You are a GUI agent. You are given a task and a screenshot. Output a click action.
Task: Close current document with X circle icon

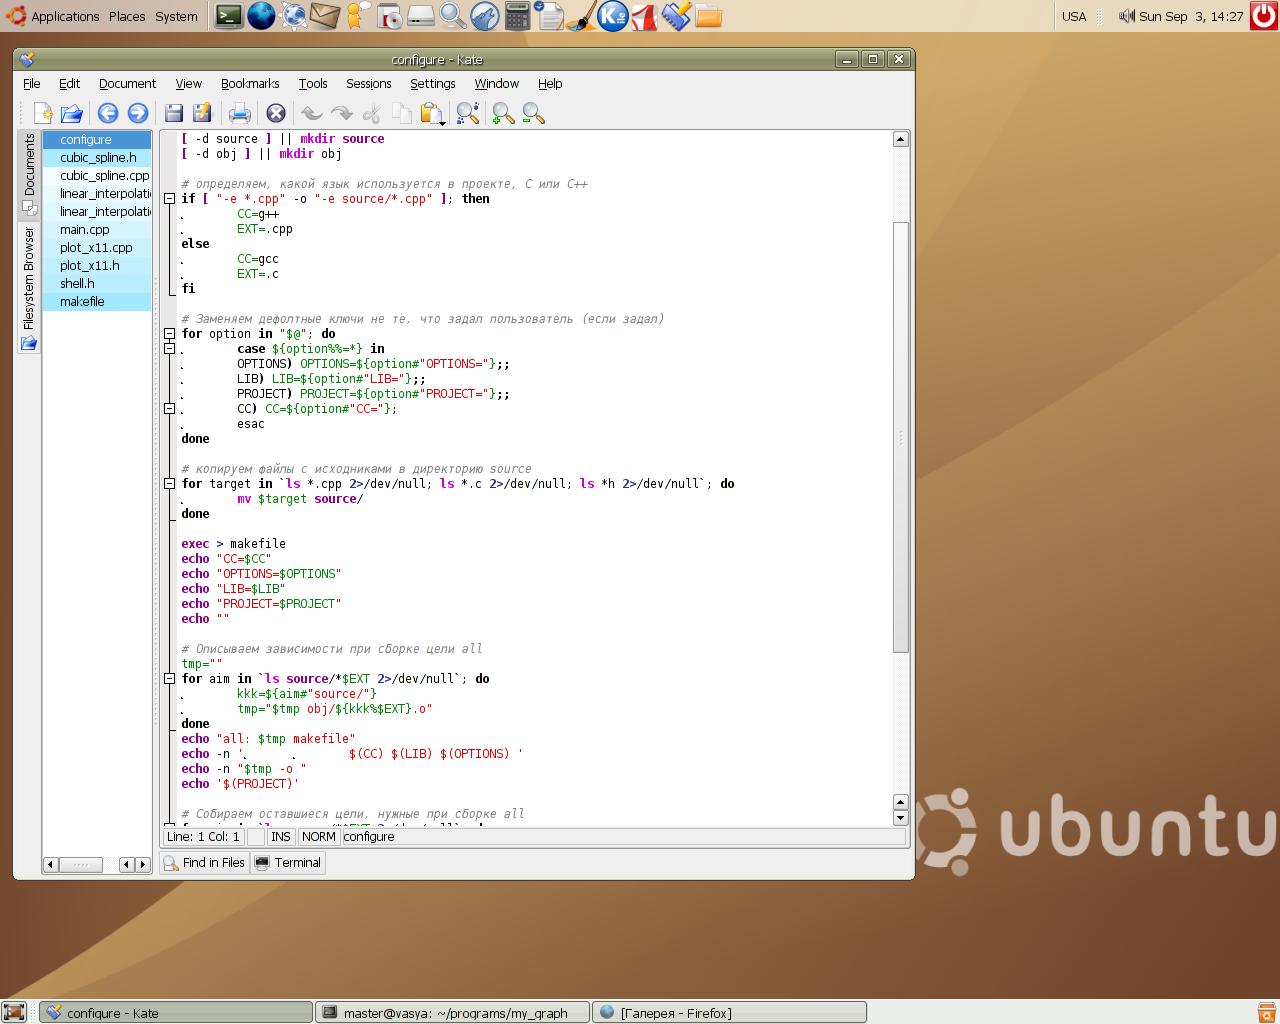coord(276,113)
